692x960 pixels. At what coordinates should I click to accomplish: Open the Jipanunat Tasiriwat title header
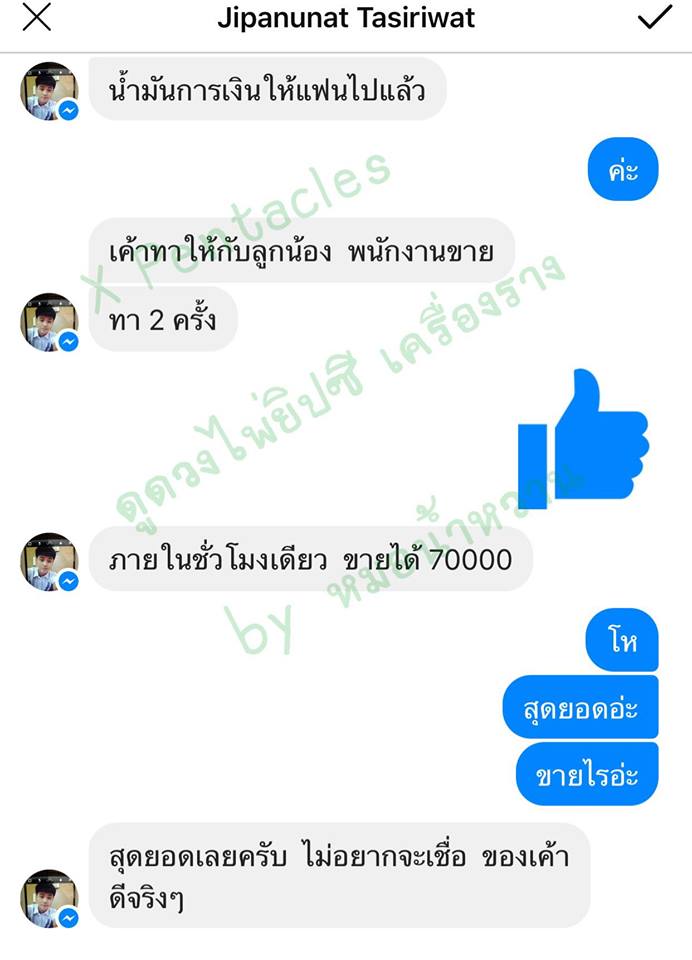pyautogui.click(x=346, y=18)
